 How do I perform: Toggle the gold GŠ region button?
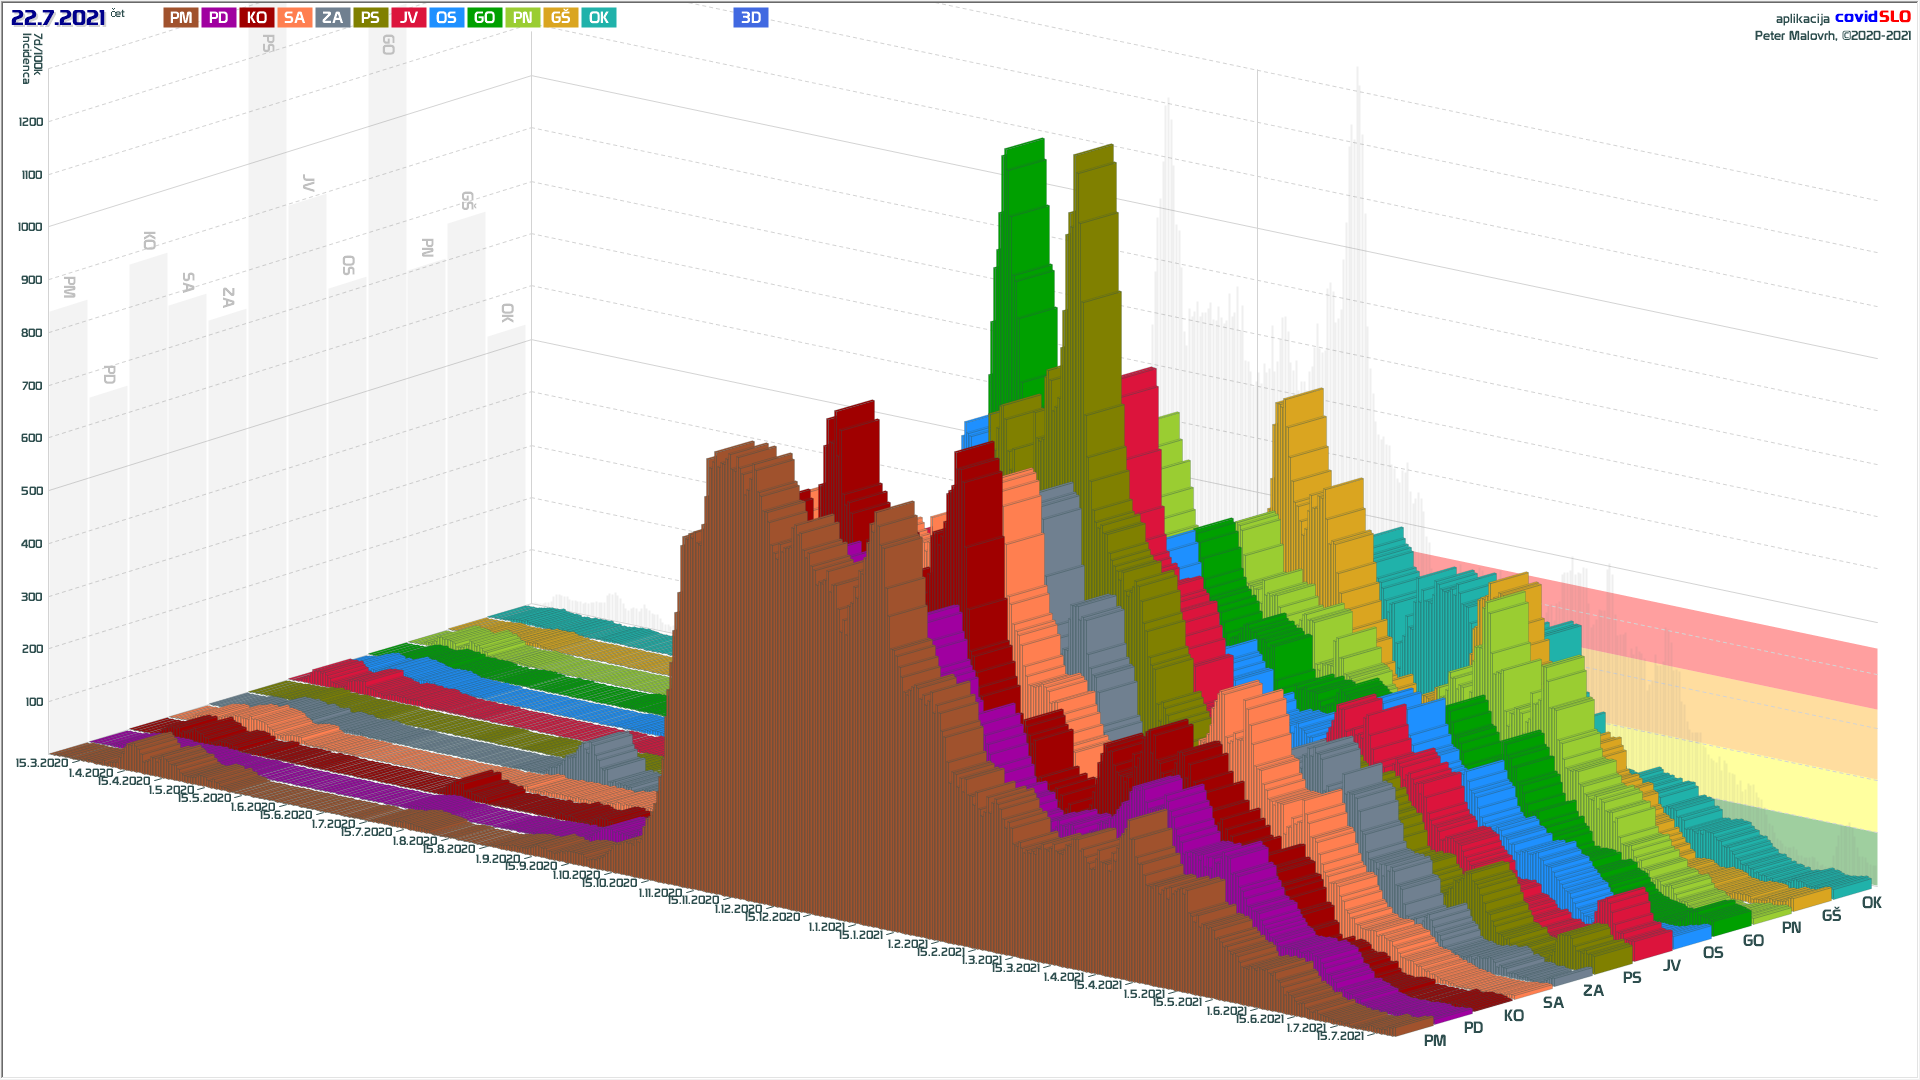(x=560, y=18)
